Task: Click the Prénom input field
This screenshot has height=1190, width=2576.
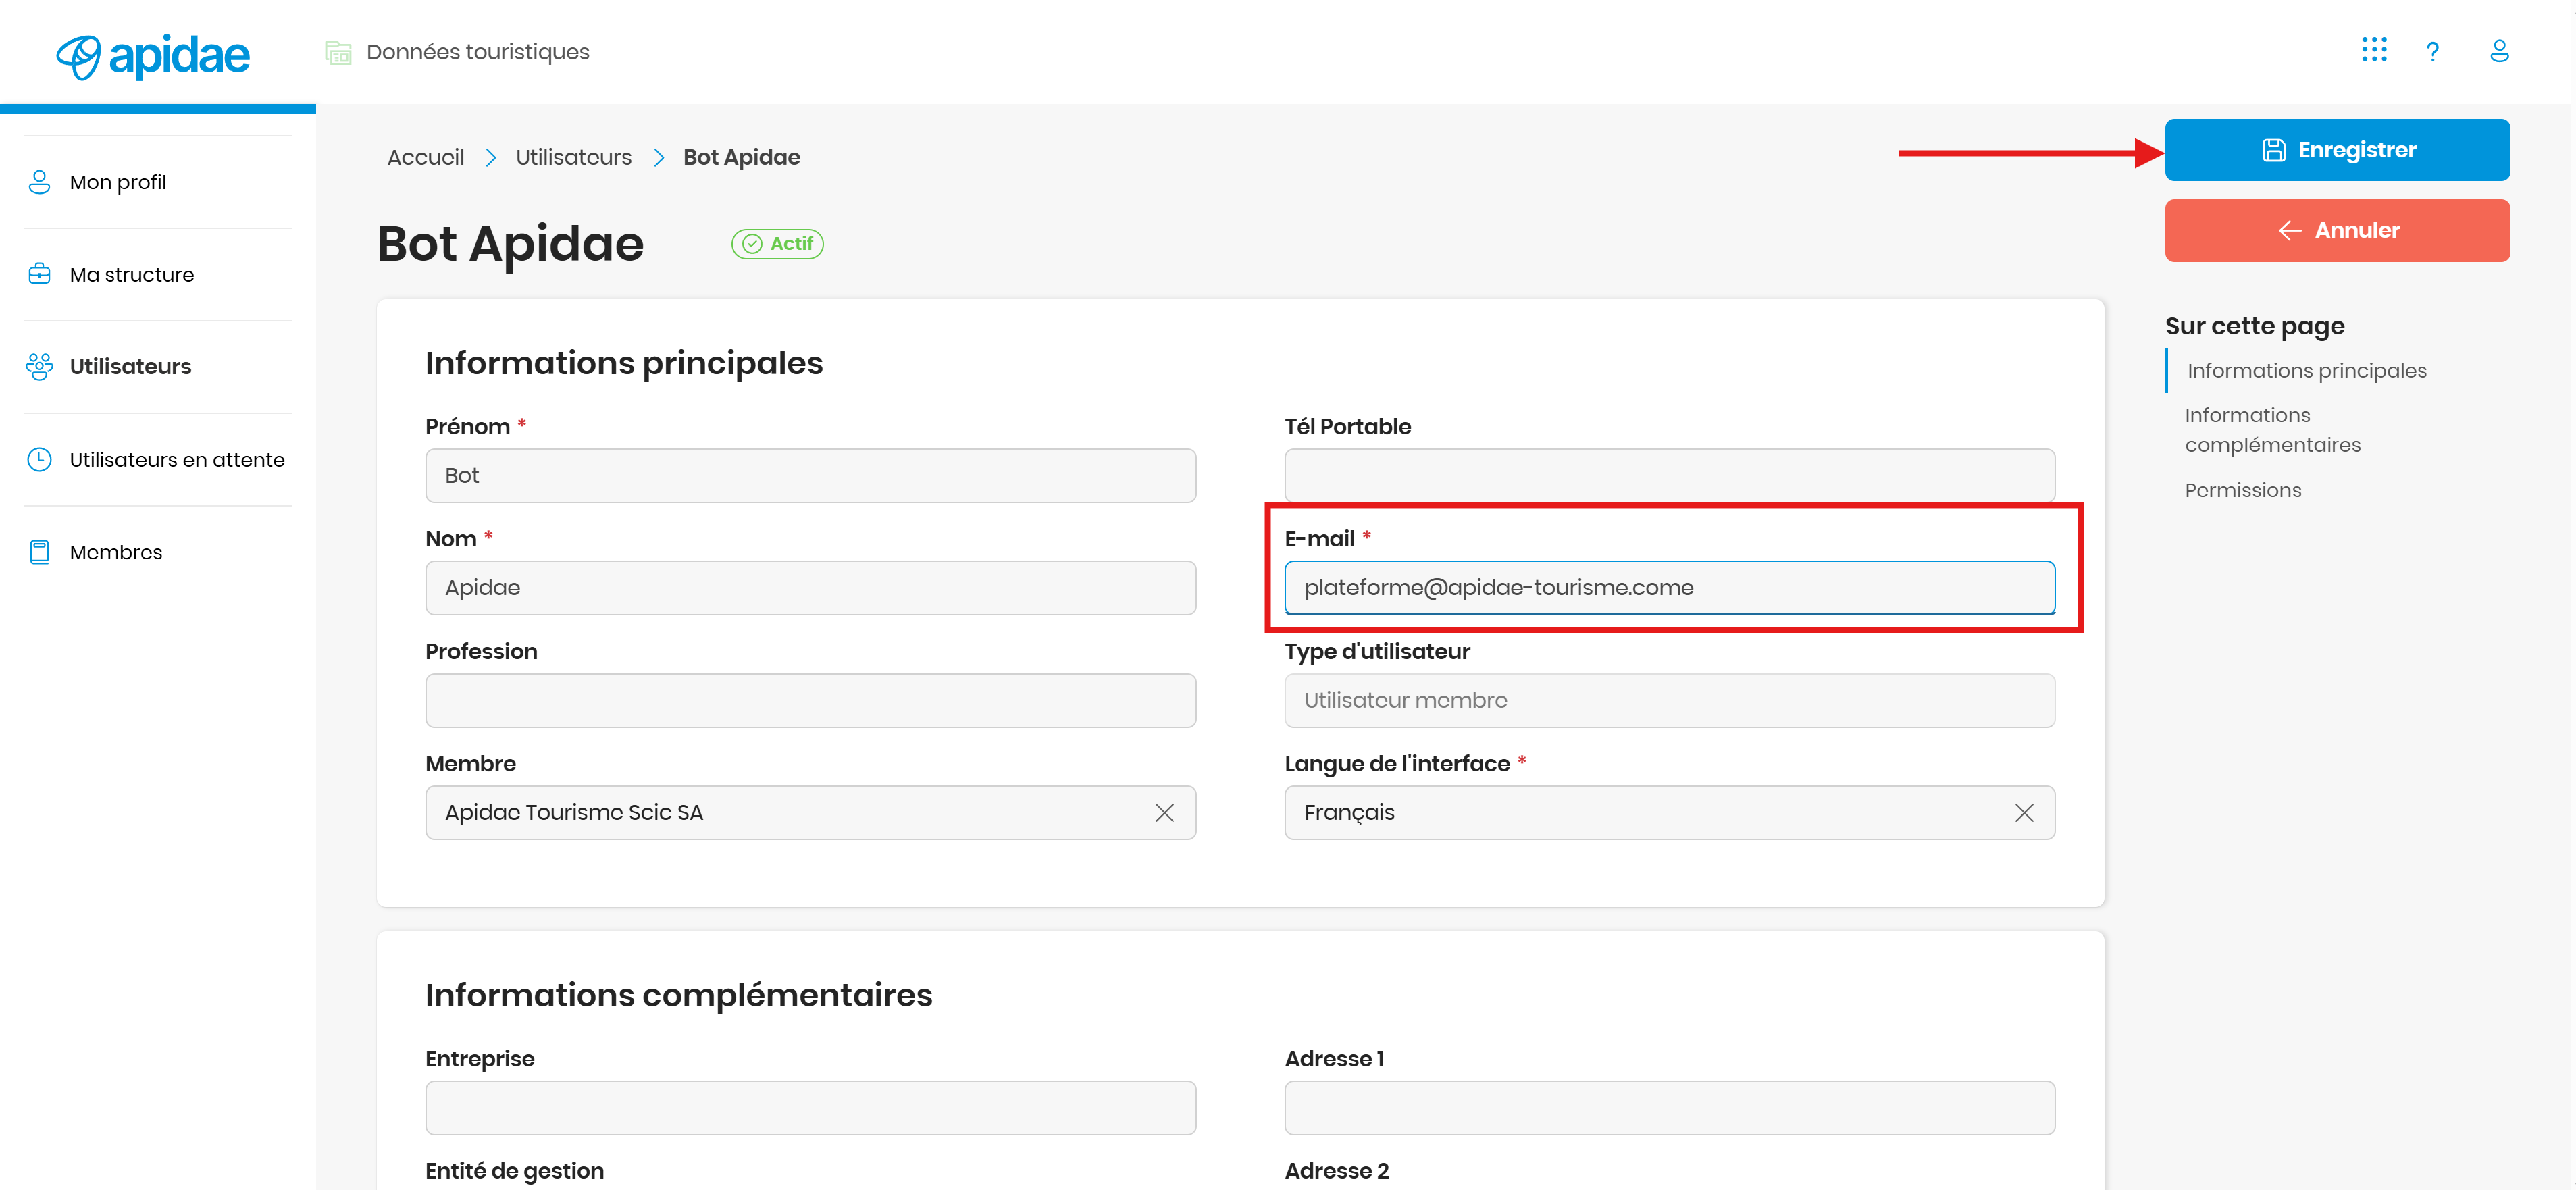Action: (810, 476)
